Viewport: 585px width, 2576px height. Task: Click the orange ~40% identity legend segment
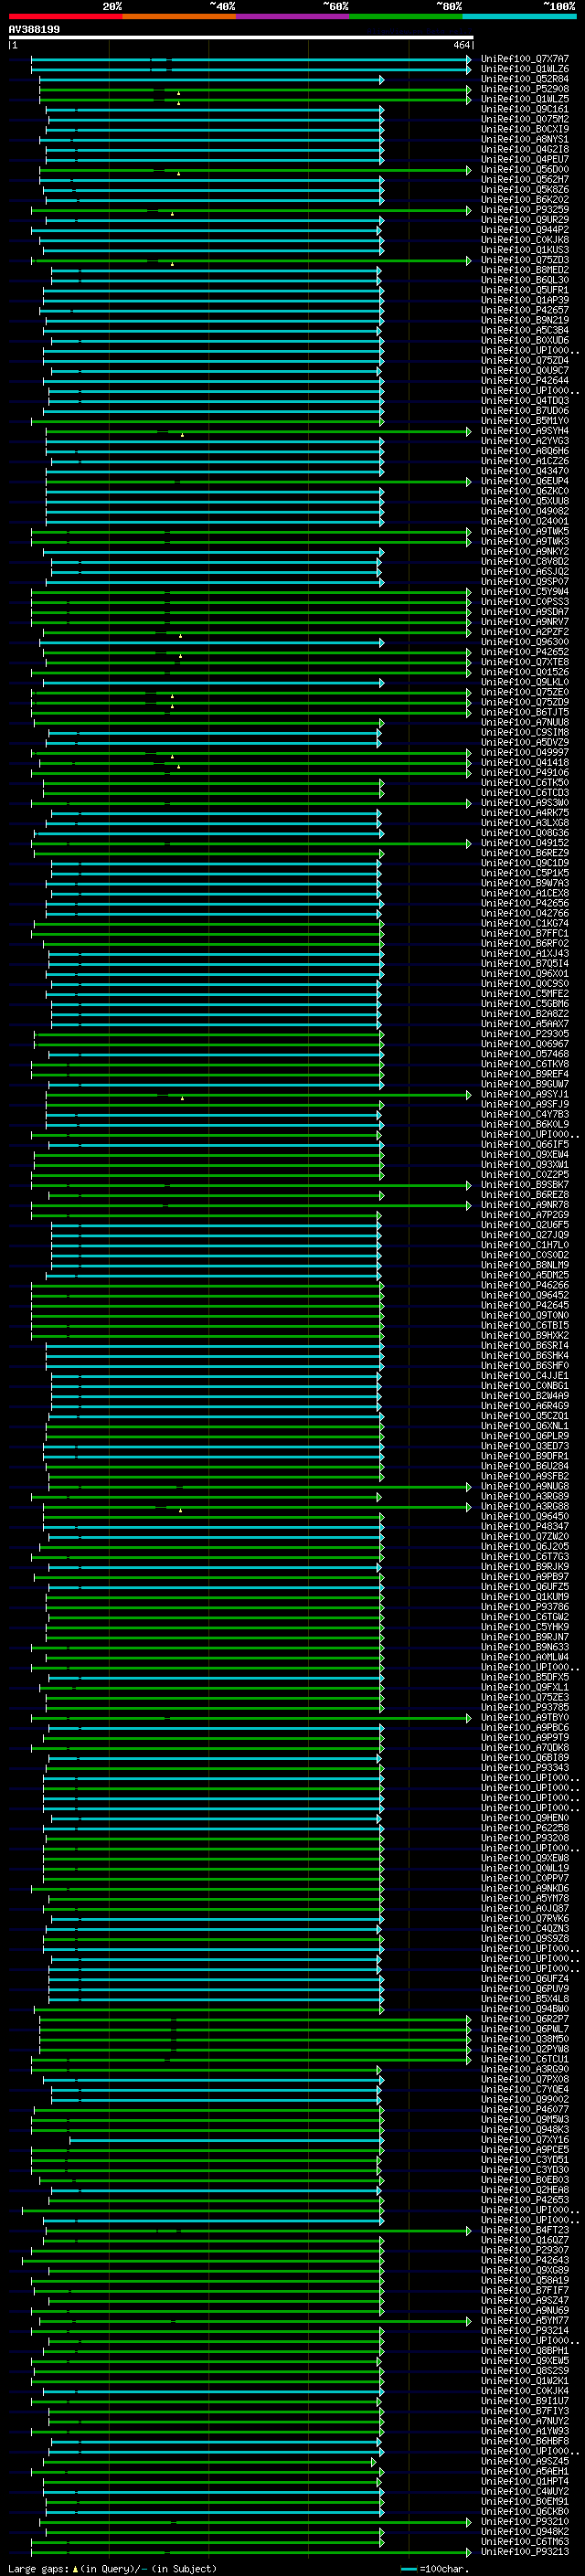178,16
